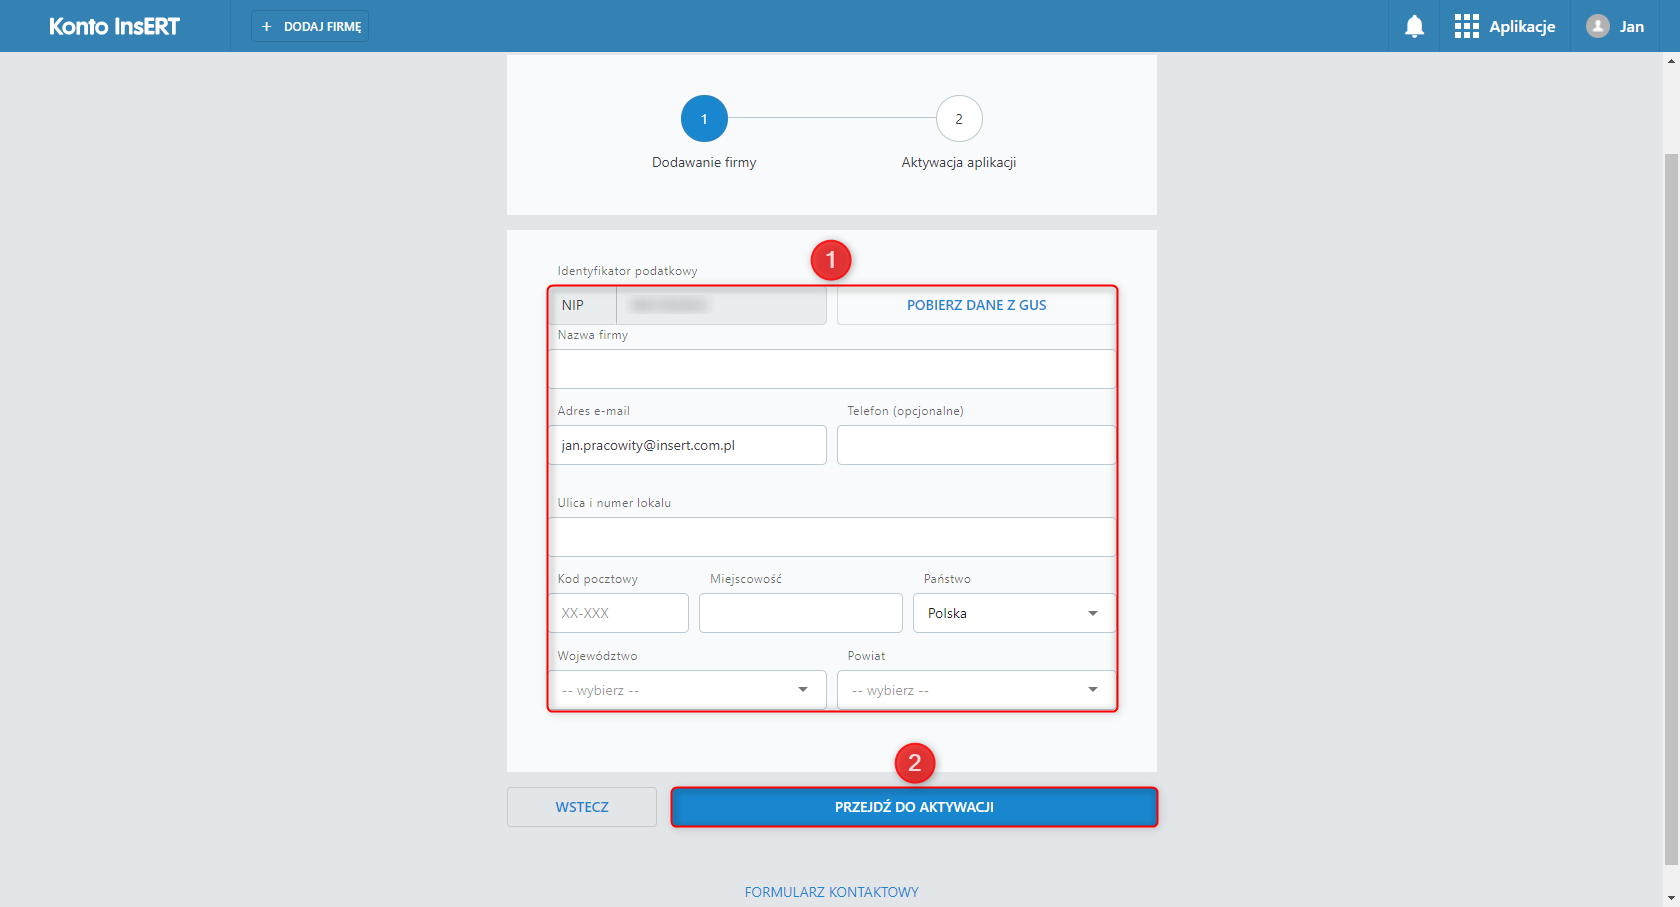Focus the Ulica i numer lokalu field
1680x907 pixels.
click(832, 537)
